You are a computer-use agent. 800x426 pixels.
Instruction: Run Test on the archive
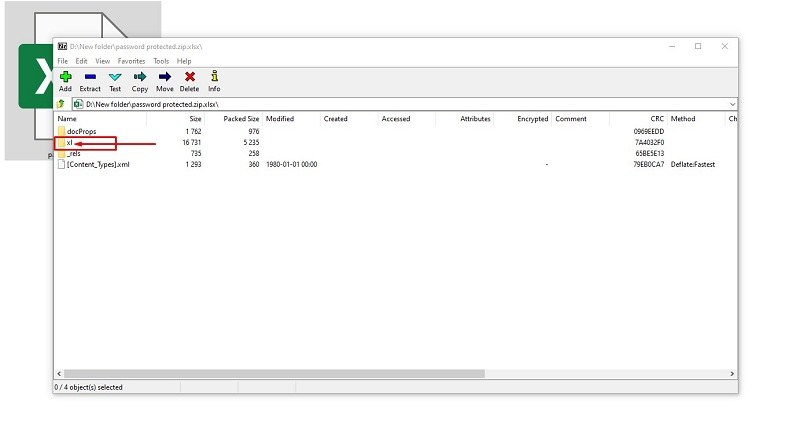(115, 80)
